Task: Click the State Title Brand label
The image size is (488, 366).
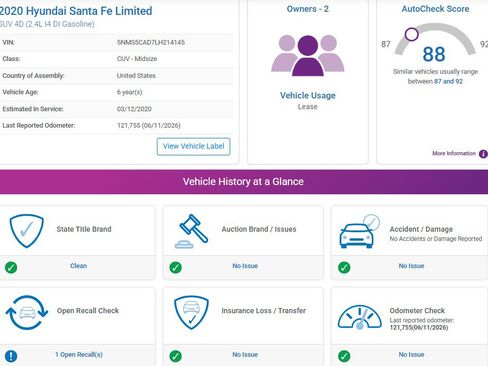Action: click(84, 229)
